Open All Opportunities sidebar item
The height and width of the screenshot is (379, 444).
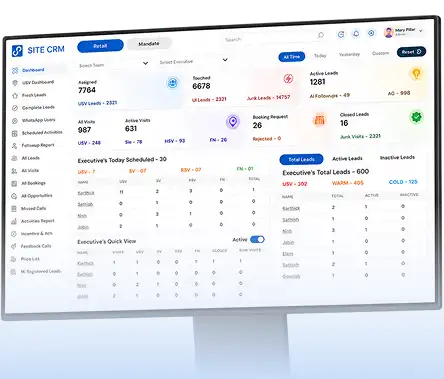tap(37, 196)
